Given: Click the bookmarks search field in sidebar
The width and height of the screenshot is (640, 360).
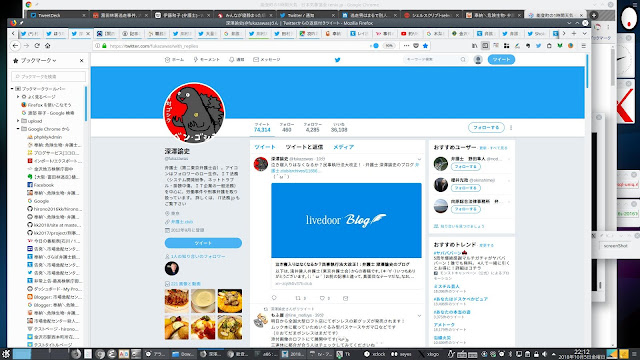Looking at the screenshot, I should click(x=48, y=76).
